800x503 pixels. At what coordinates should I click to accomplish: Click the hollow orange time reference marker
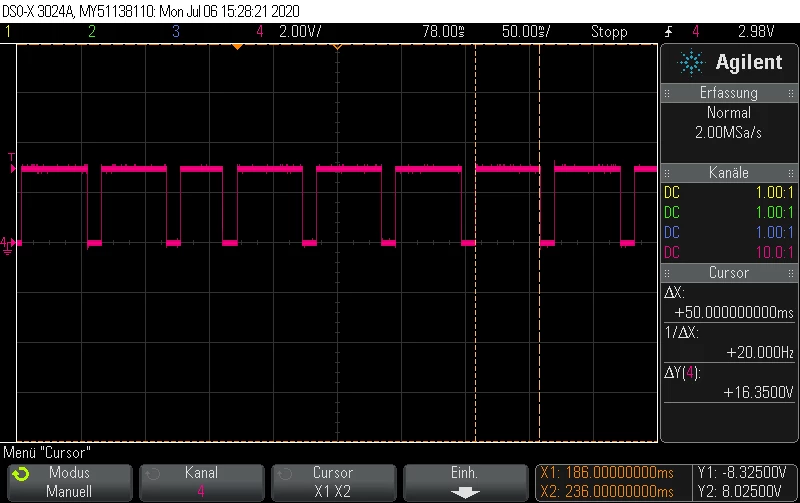click(x=337, y=47)
